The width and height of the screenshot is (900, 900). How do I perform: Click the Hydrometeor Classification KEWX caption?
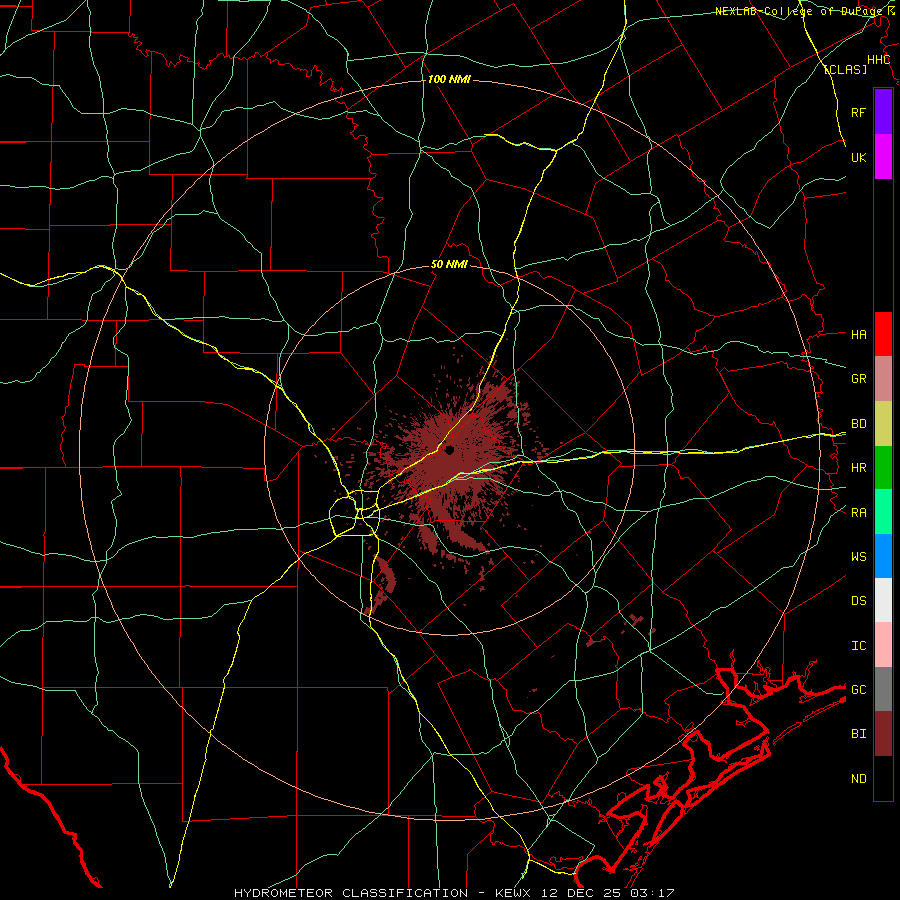tap(454, 893)
